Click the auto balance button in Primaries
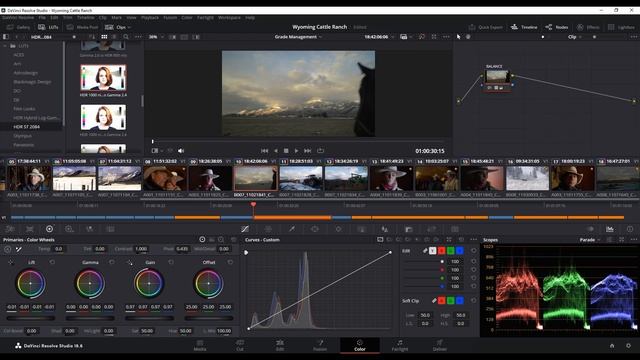 (7, 249)
